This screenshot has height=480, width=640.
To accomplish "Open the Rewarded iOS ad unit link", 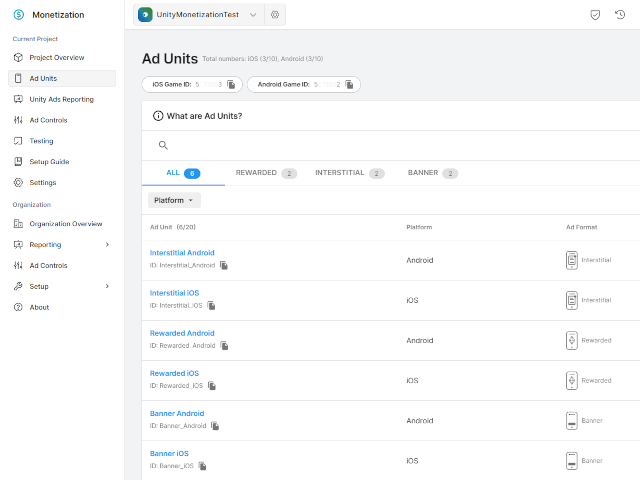I will (174, 373).
